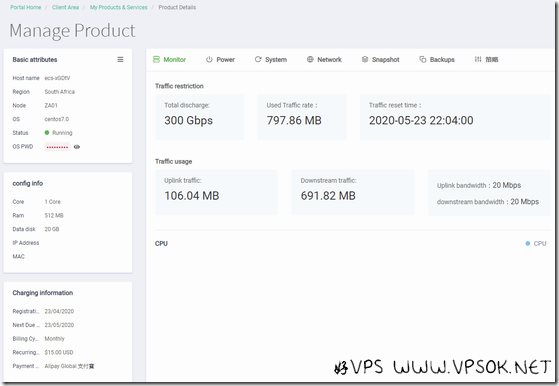This screenshot has width=559, height=386.
Task: Select the Region value South Africa
Action: 60,92
